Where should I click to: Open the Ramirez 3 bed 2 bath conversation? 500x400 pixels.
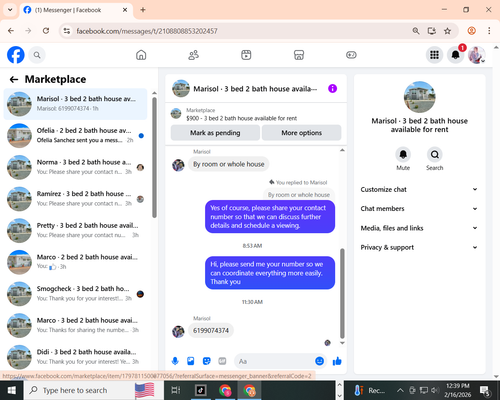(75, 199)
